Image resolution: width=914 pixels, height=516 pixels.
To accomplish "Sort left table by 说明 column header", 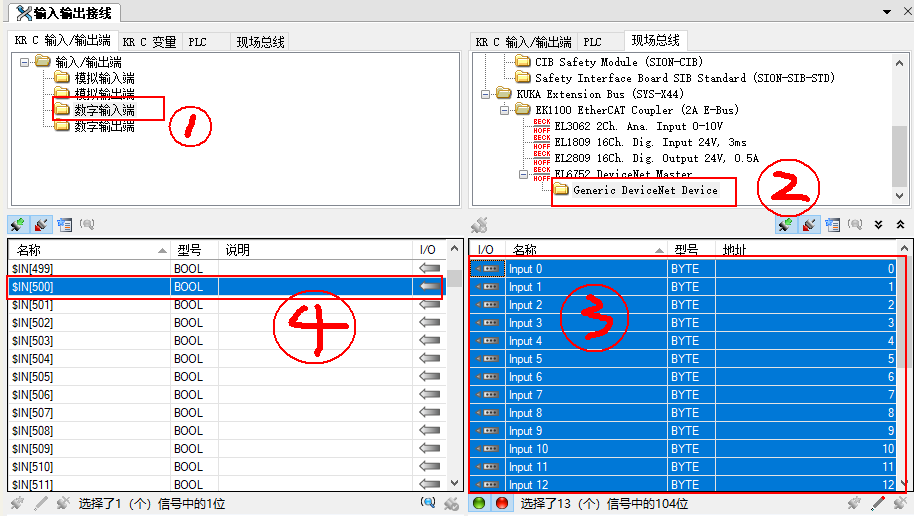I will point(315,250).
